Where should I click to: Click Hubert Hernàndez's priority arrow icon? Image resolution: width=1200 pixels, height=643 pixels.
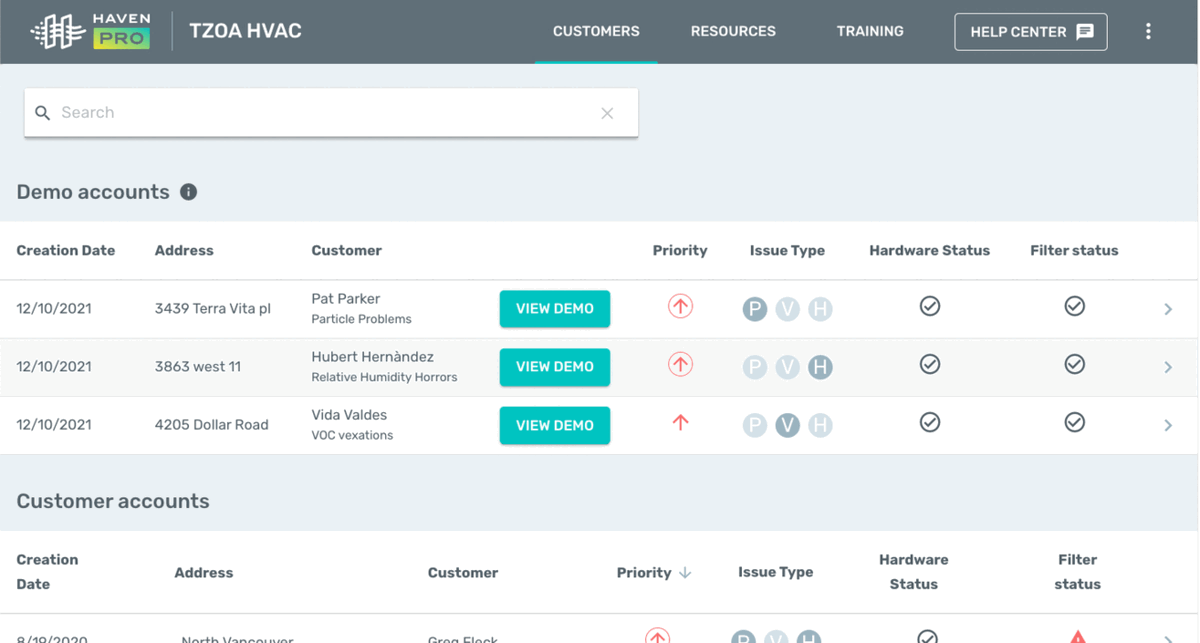tap(680, 365)
